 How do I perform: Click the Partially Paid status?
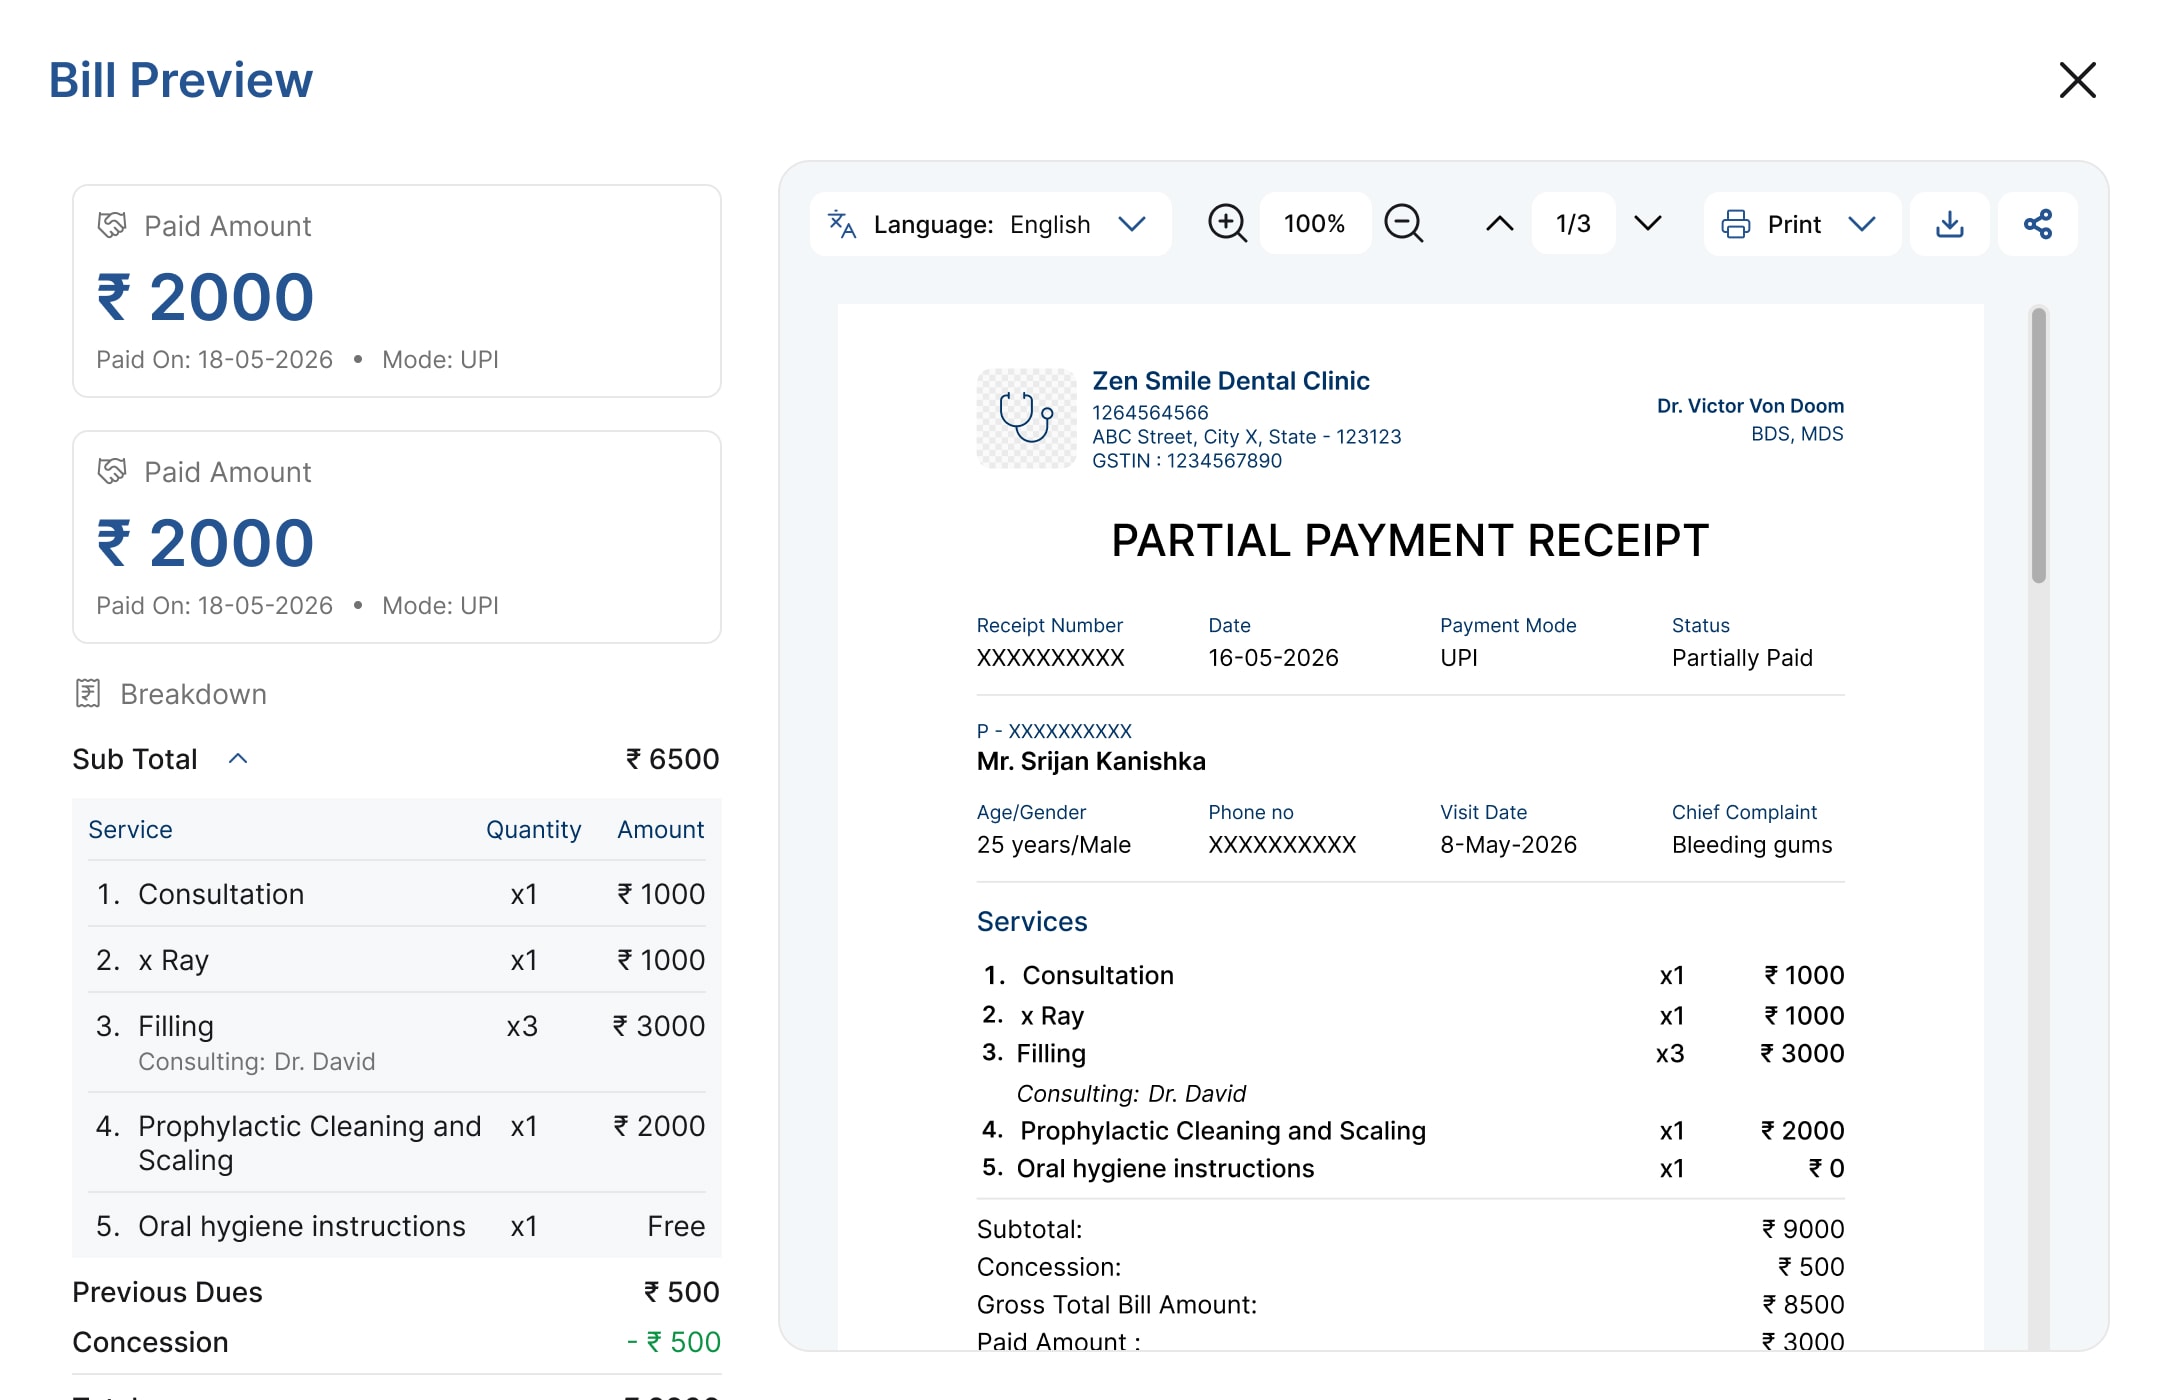(x=1742, y=658)
